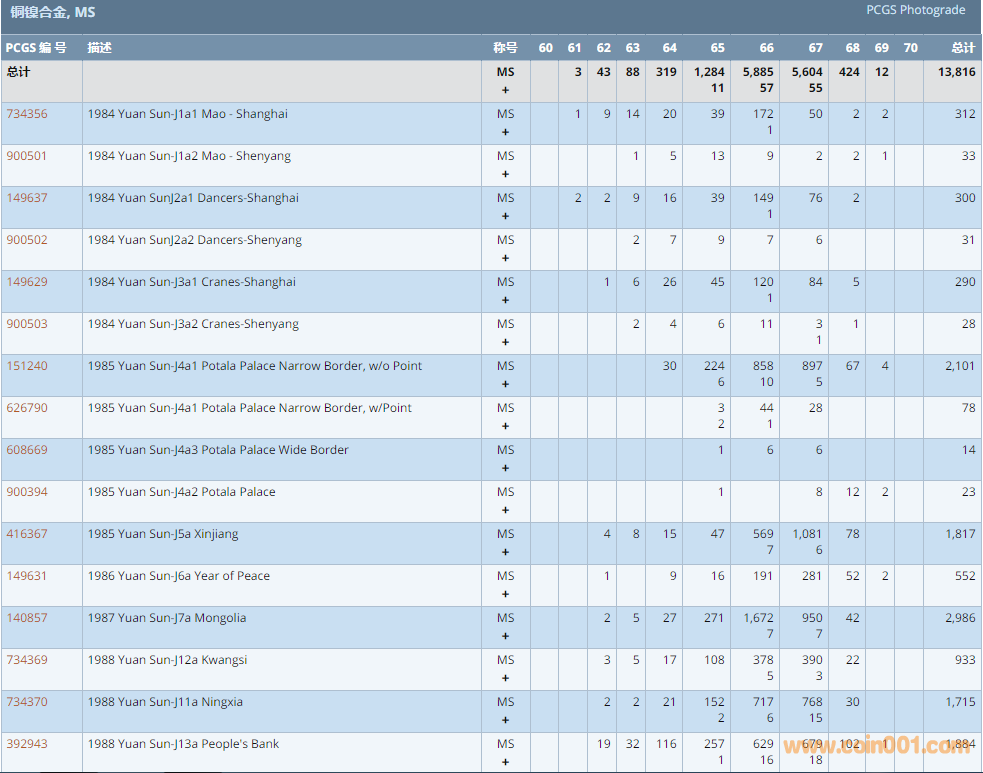Click the Potala Palace Wide Border description
This screenshot has width=983, height=773.
tap(217, 450)
